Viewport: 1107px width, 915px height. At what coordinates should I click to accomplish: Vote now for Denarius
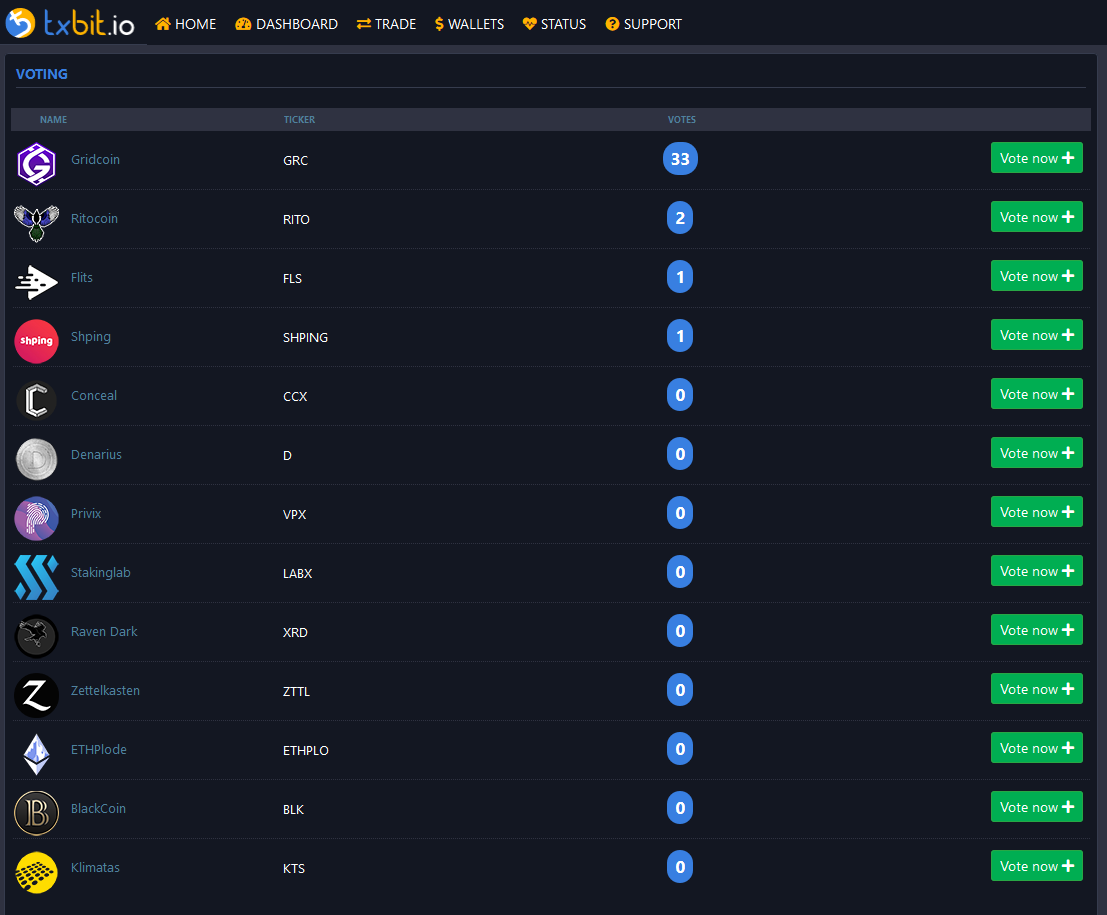[x=1036, y=453]
